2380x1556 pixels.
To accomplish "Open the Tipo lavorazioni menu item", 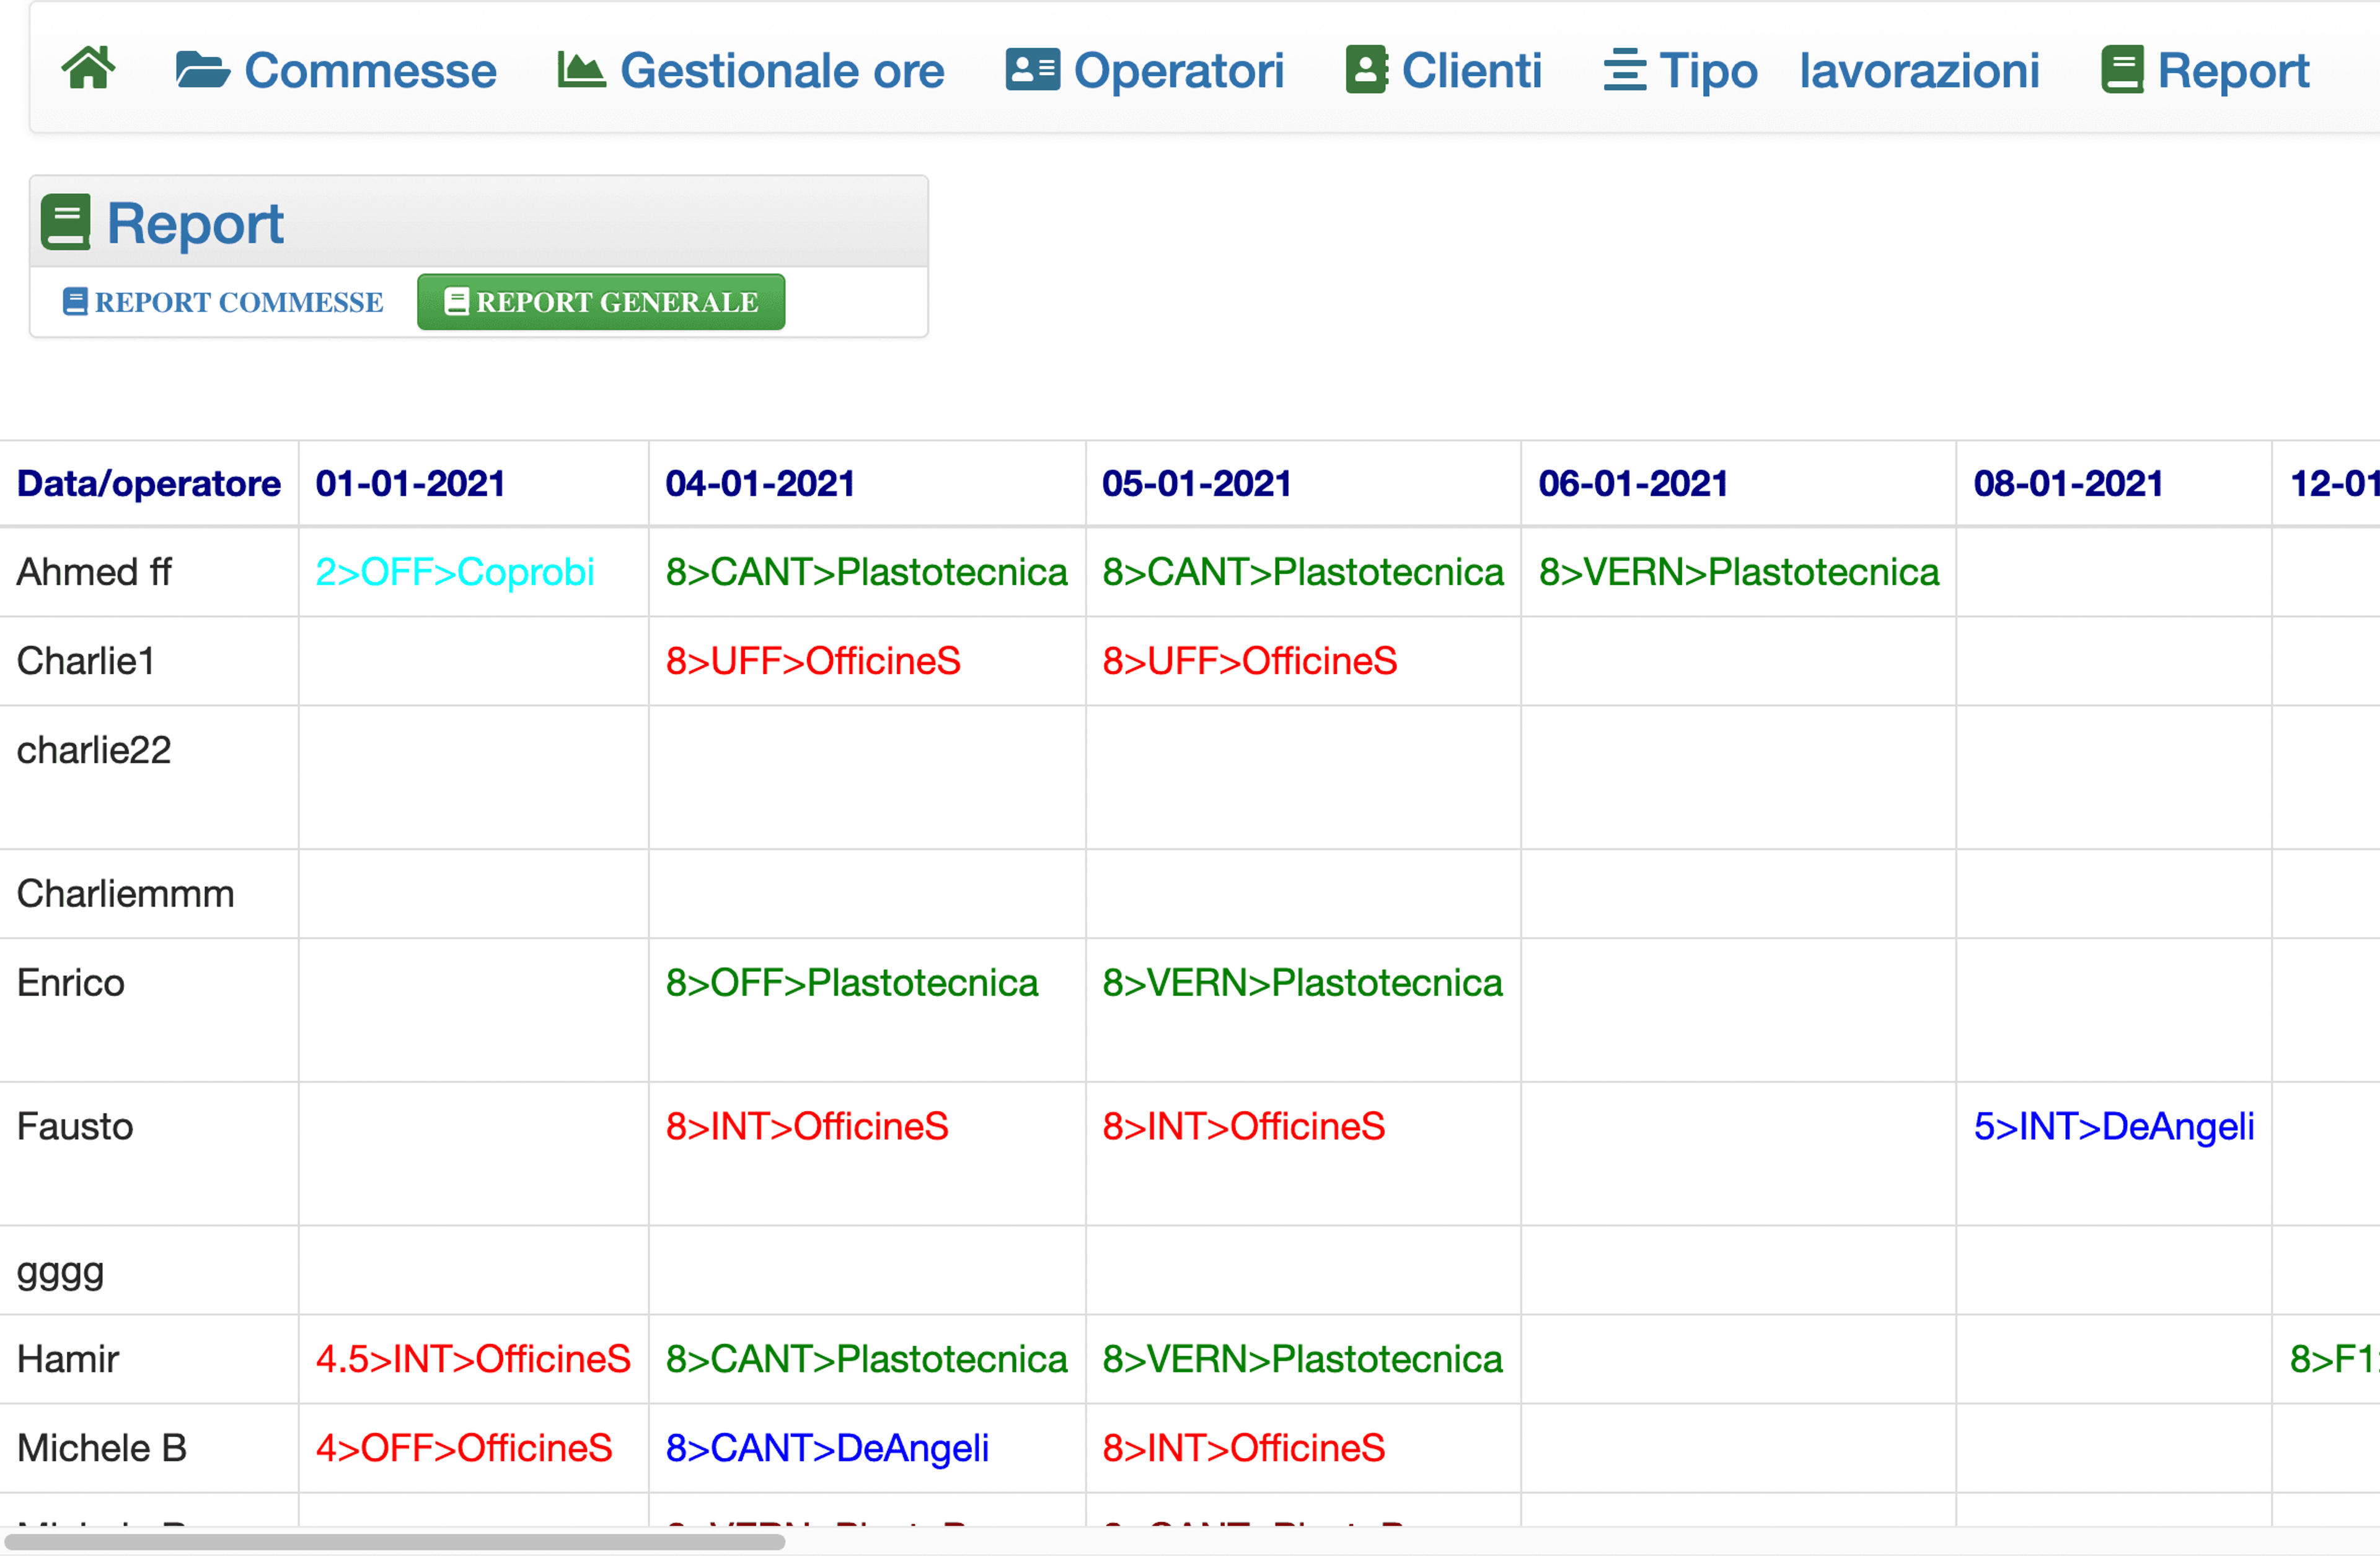I will click(1821, 70).
